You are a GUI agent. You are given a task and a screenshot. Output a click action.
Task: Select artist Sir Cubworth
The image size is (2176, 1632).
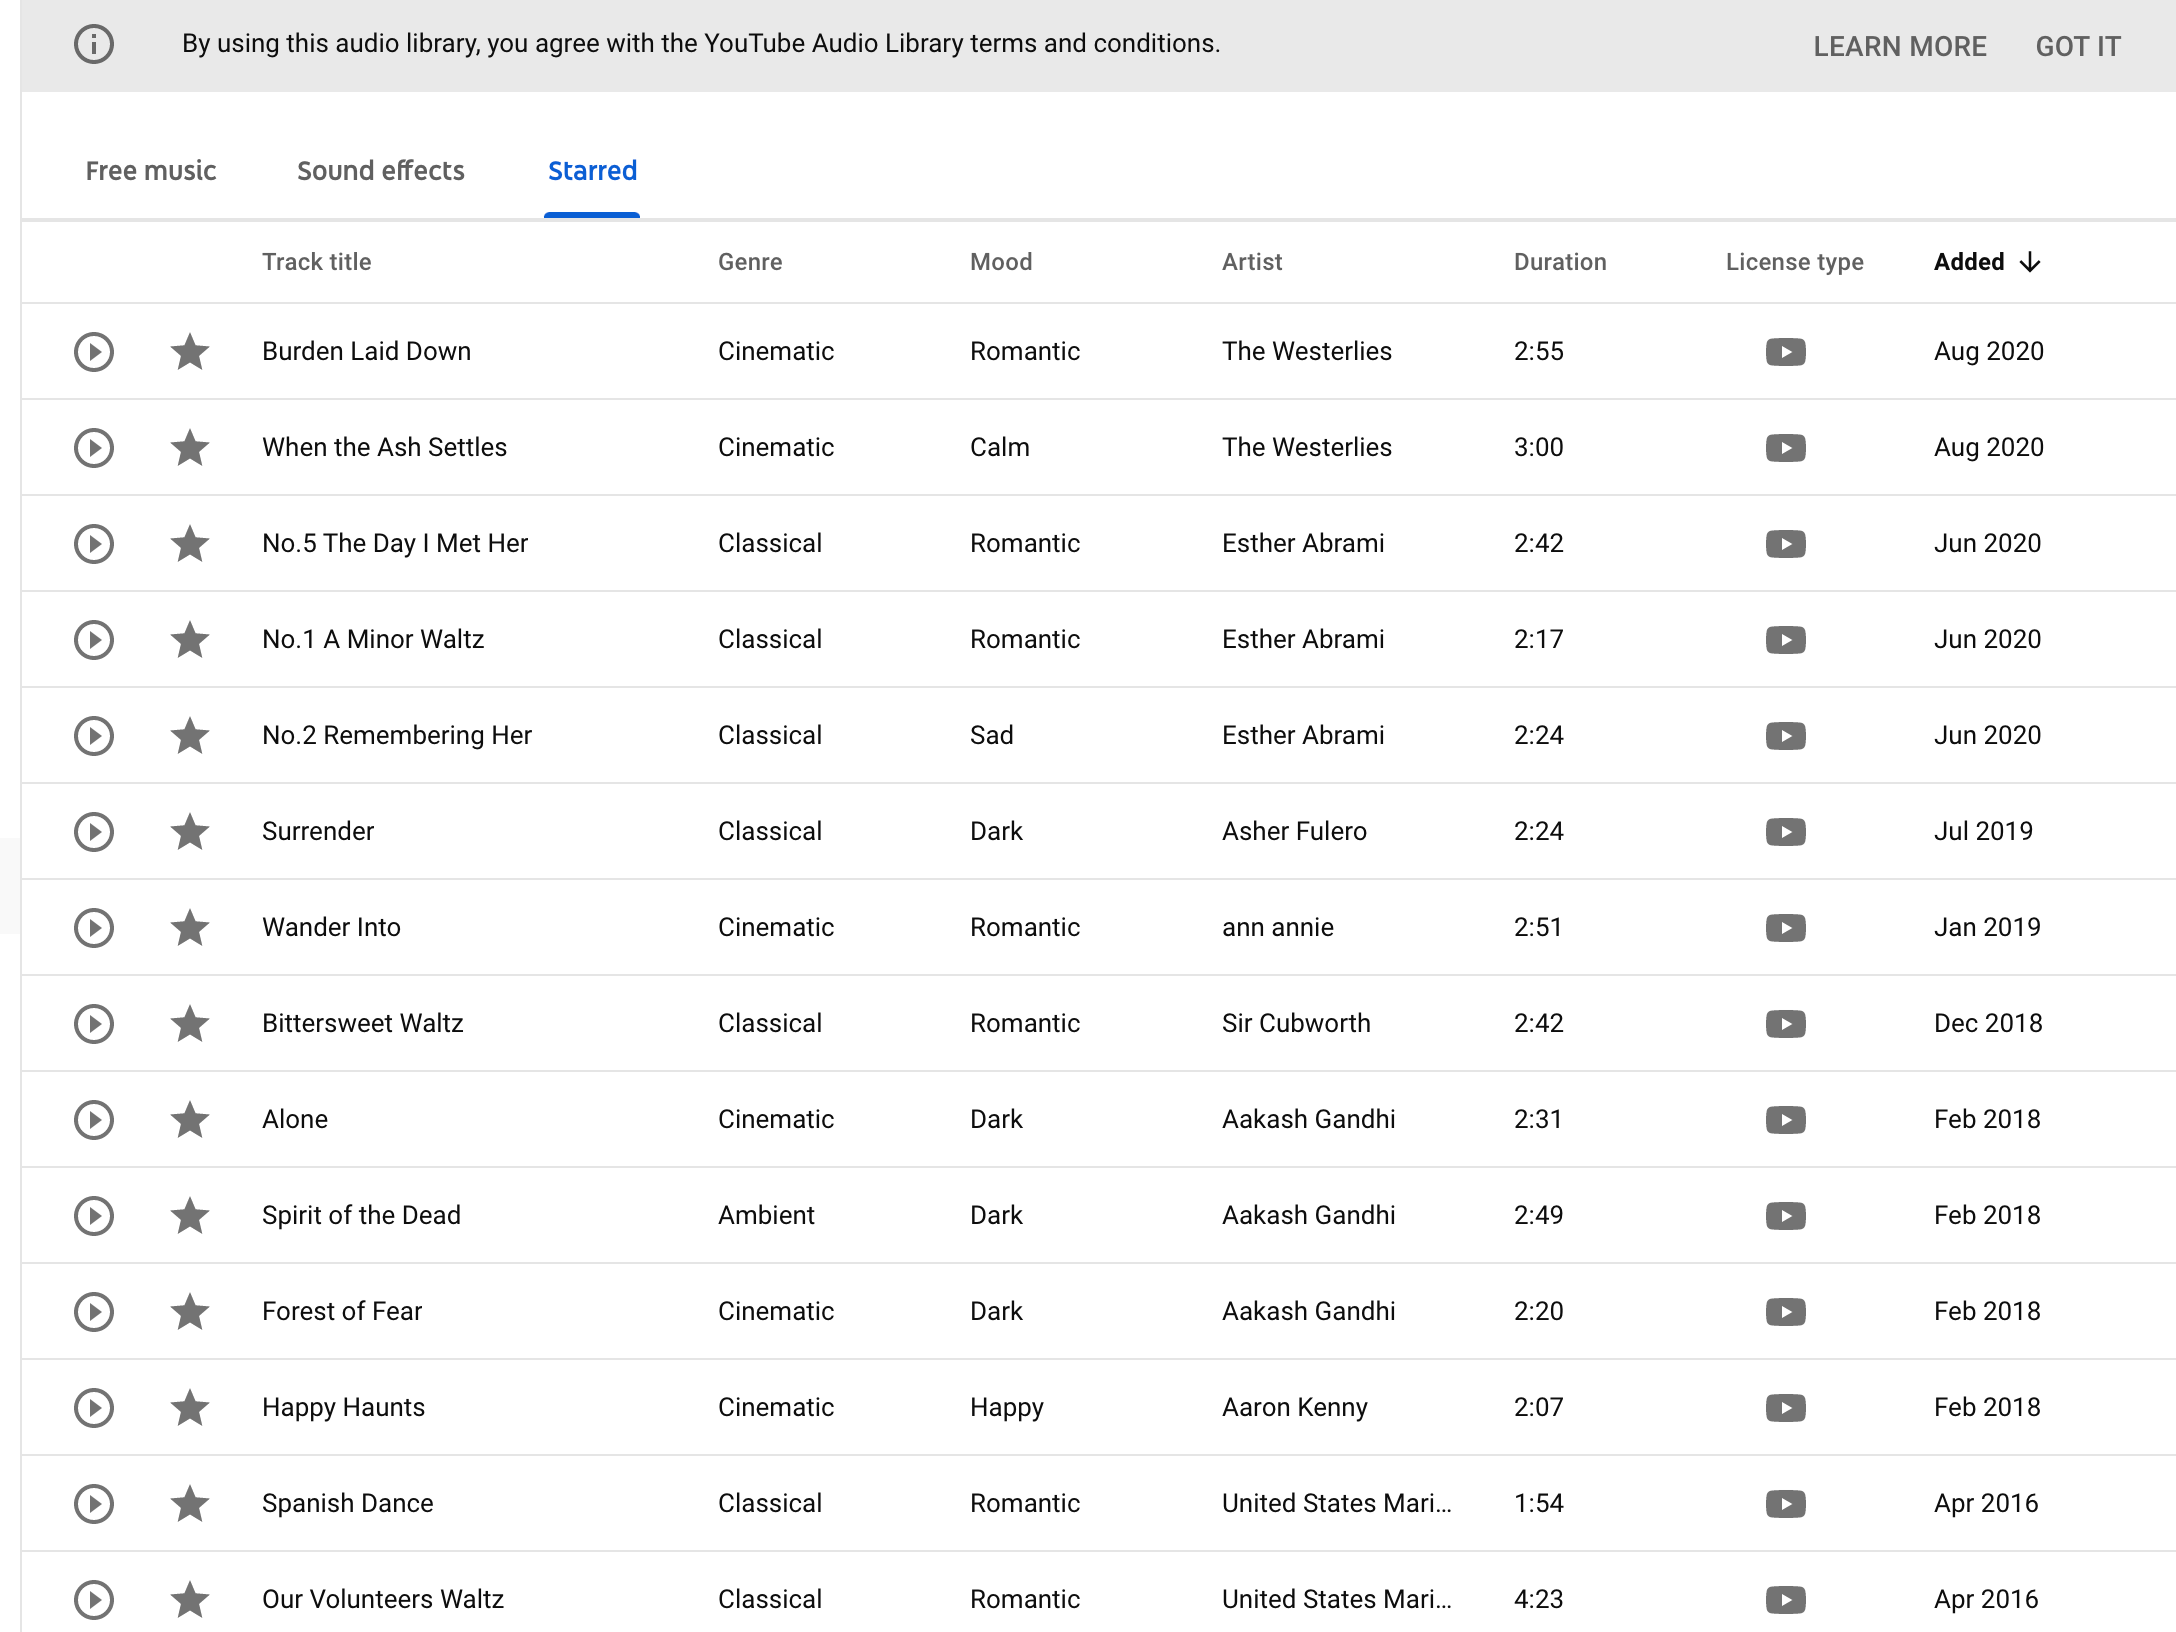(1296, 1023)
